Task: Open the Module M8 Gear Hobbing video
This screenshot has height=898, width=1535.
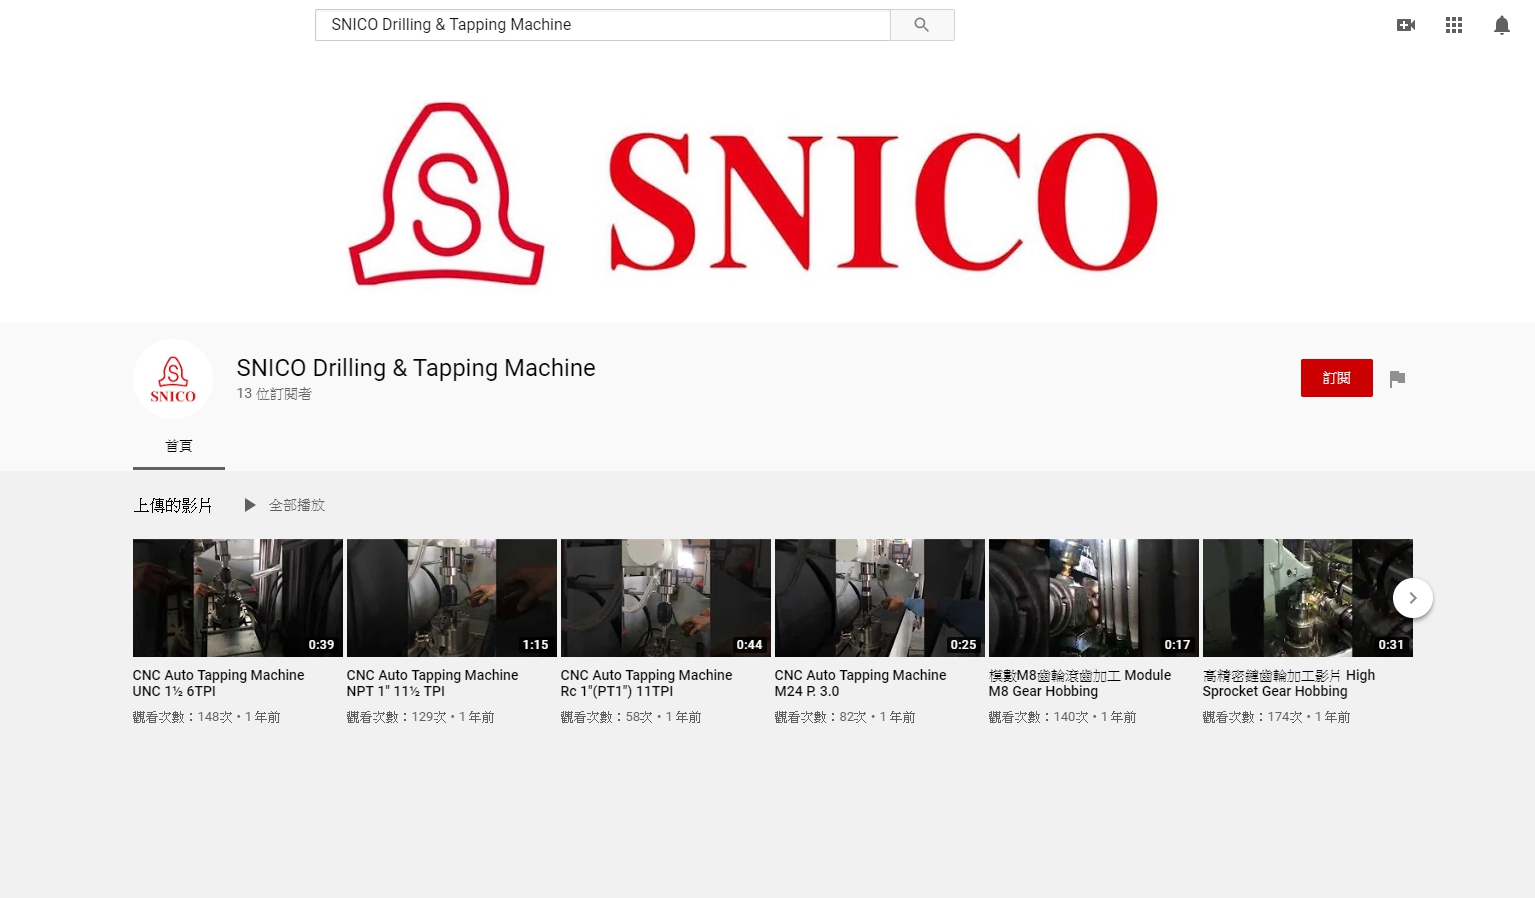Action: 1093,597
